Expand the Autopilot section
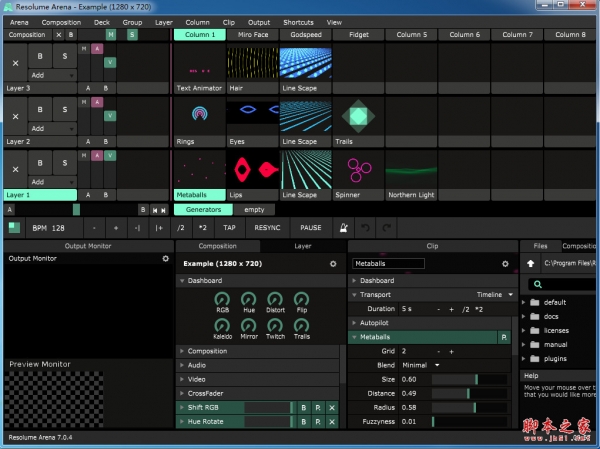Image resolution: width=600 pixels, height=449 pixels. click(376, 323)
